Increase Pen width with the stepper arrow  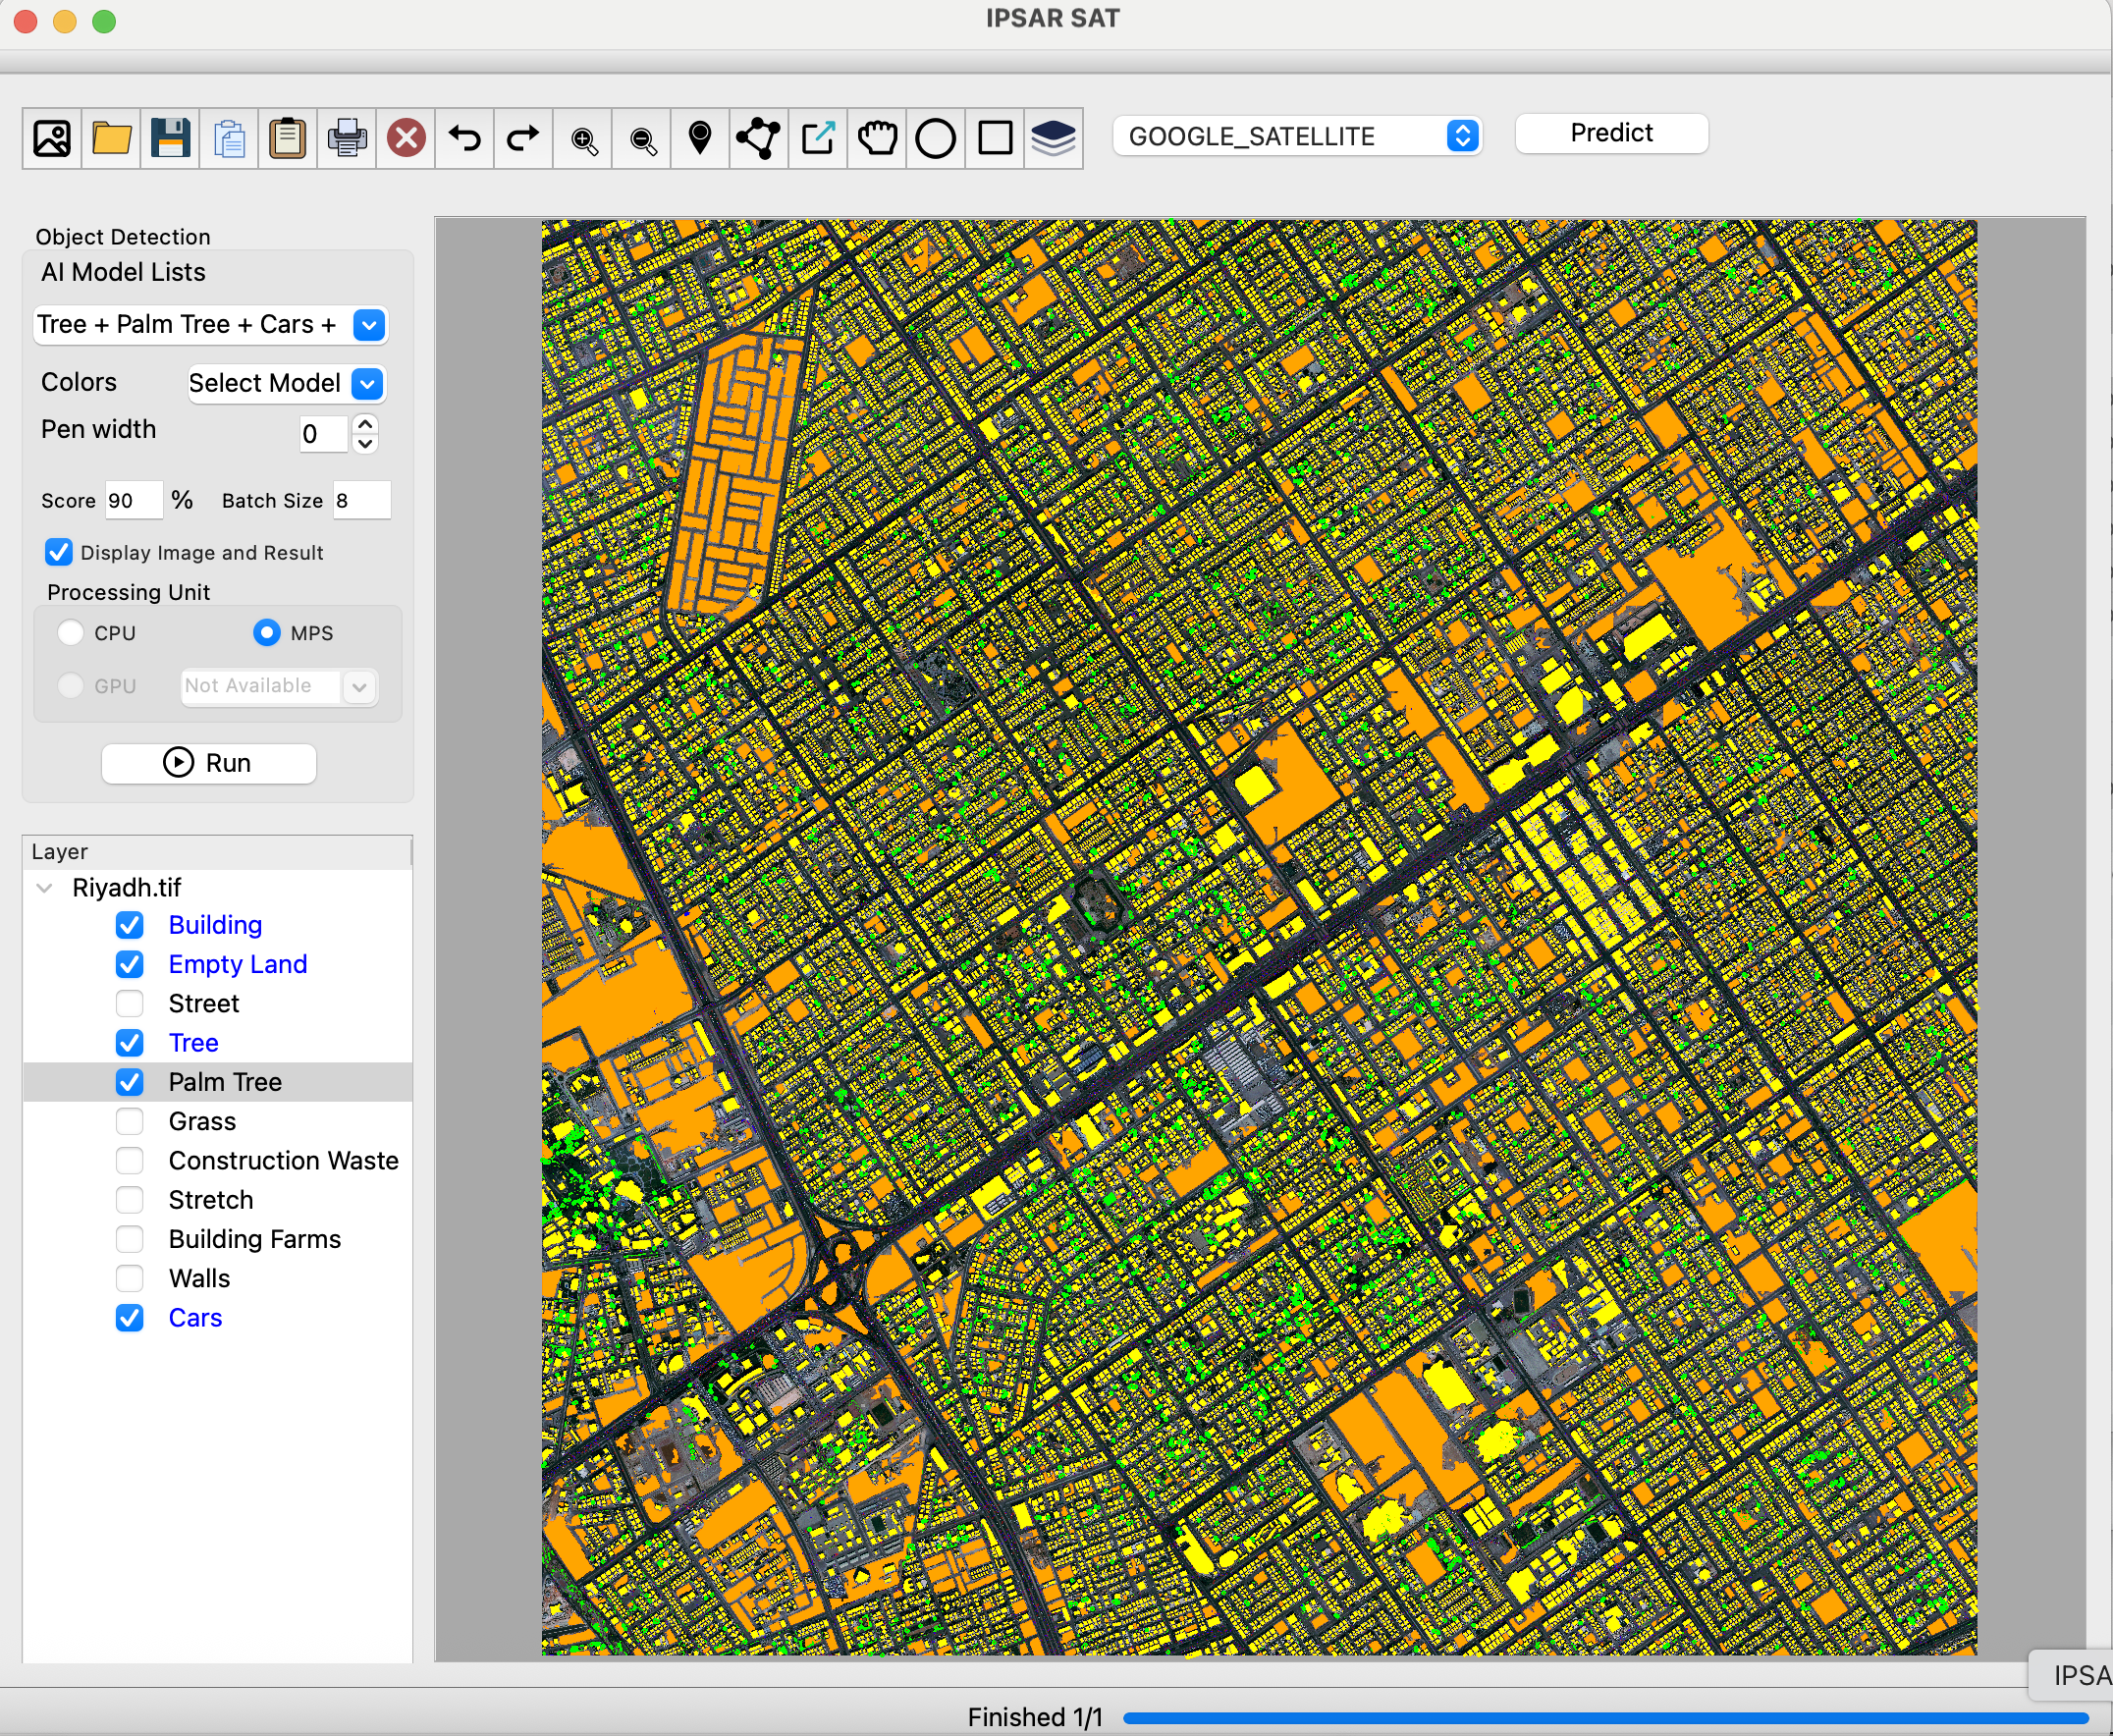(x=365, y=424)
